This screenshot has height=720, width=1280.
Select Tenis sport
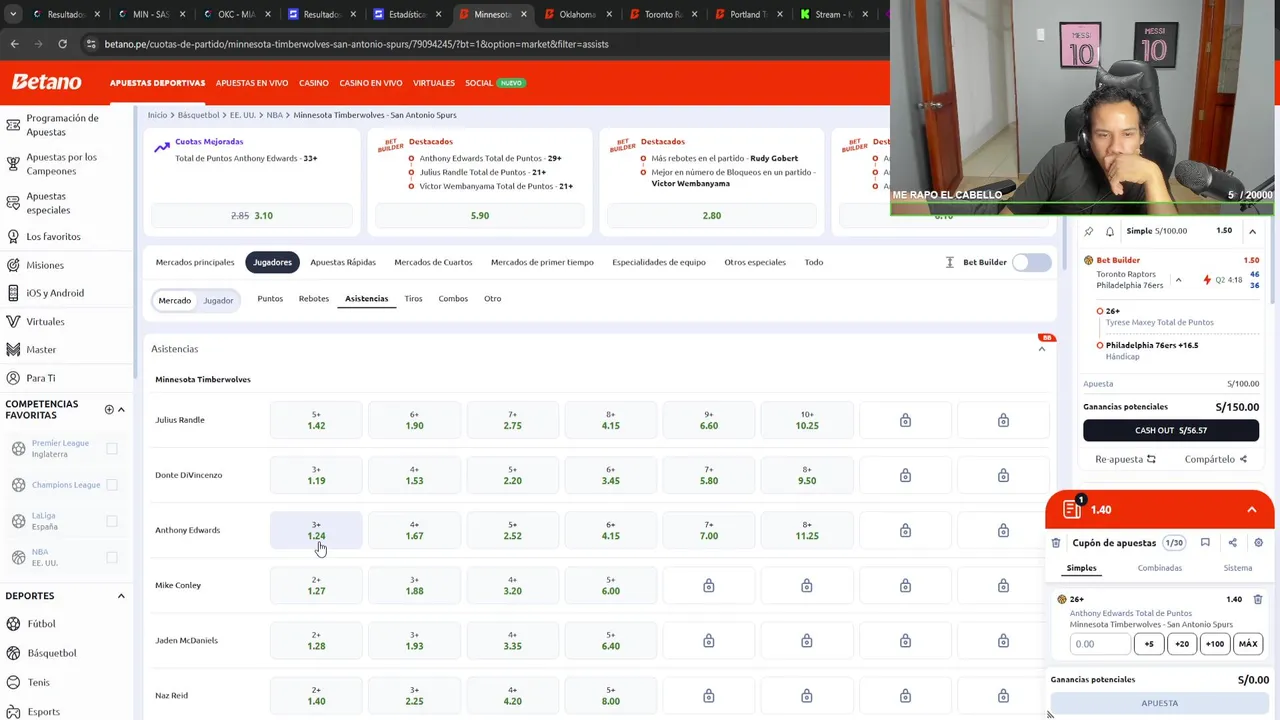pos(38,682)
